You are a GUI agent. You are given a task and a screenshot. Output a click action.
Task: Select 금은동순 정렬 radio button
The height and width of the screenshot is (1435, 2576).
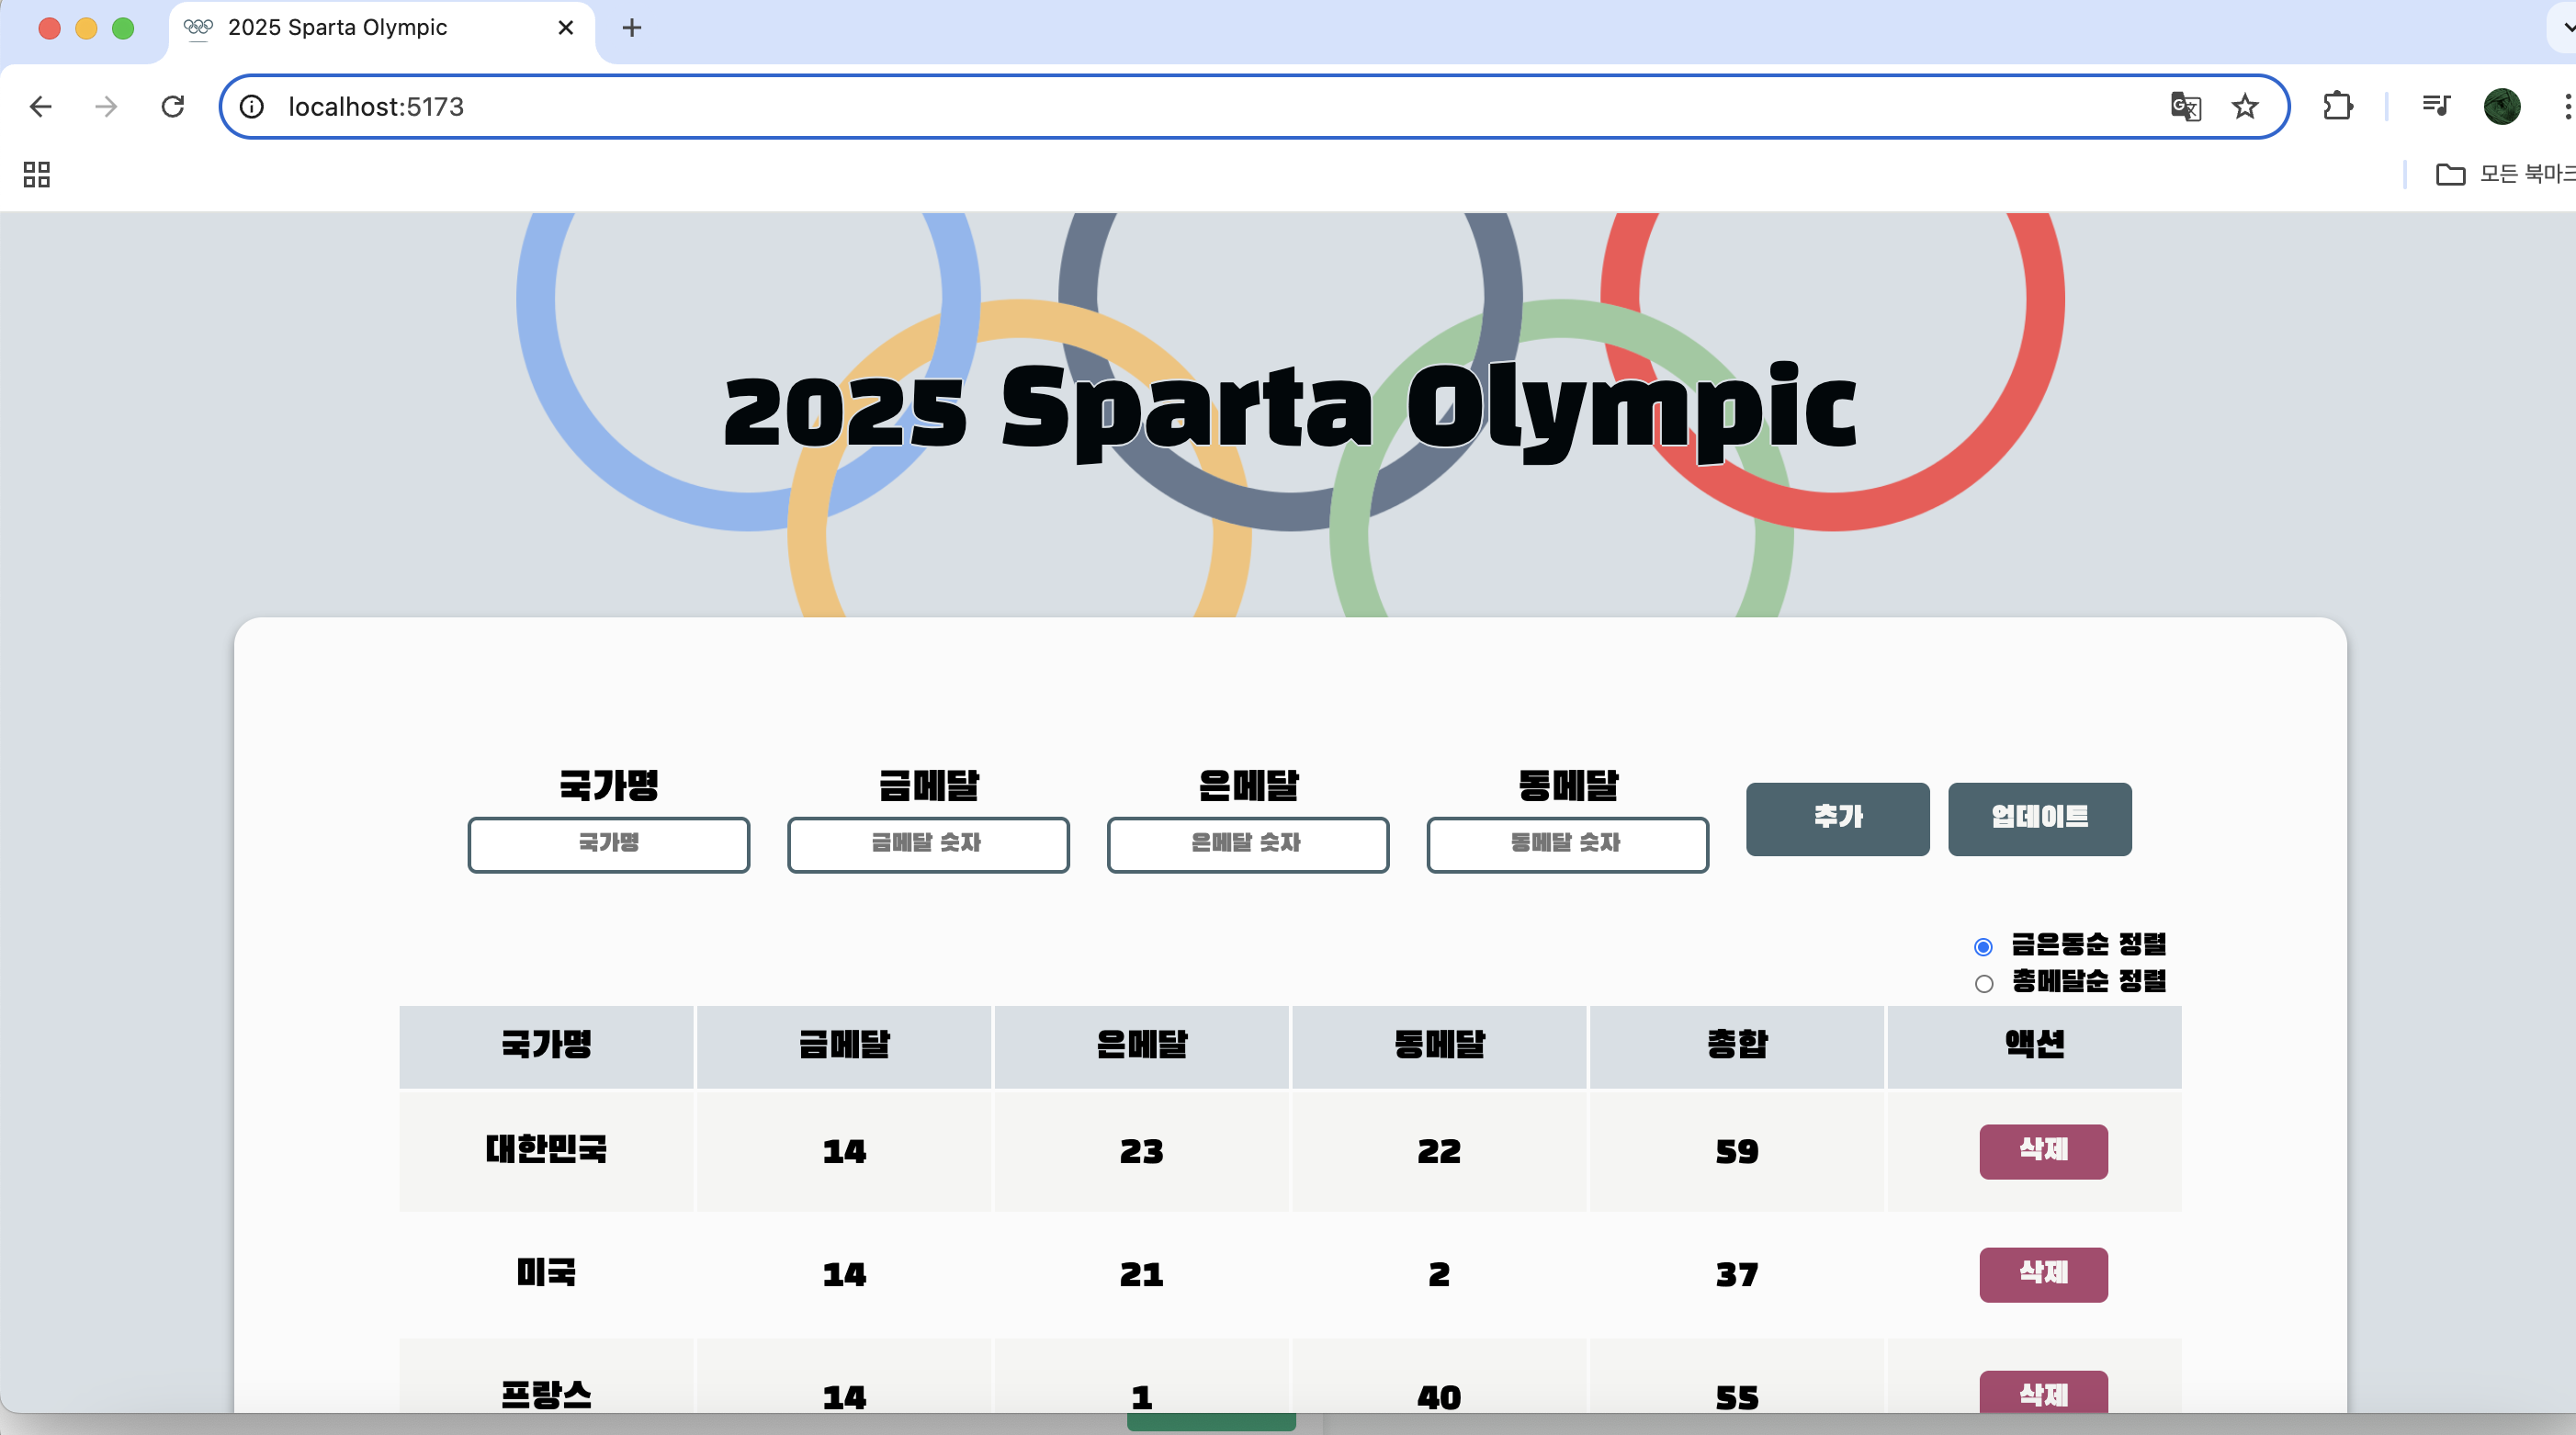[1983, 946]
